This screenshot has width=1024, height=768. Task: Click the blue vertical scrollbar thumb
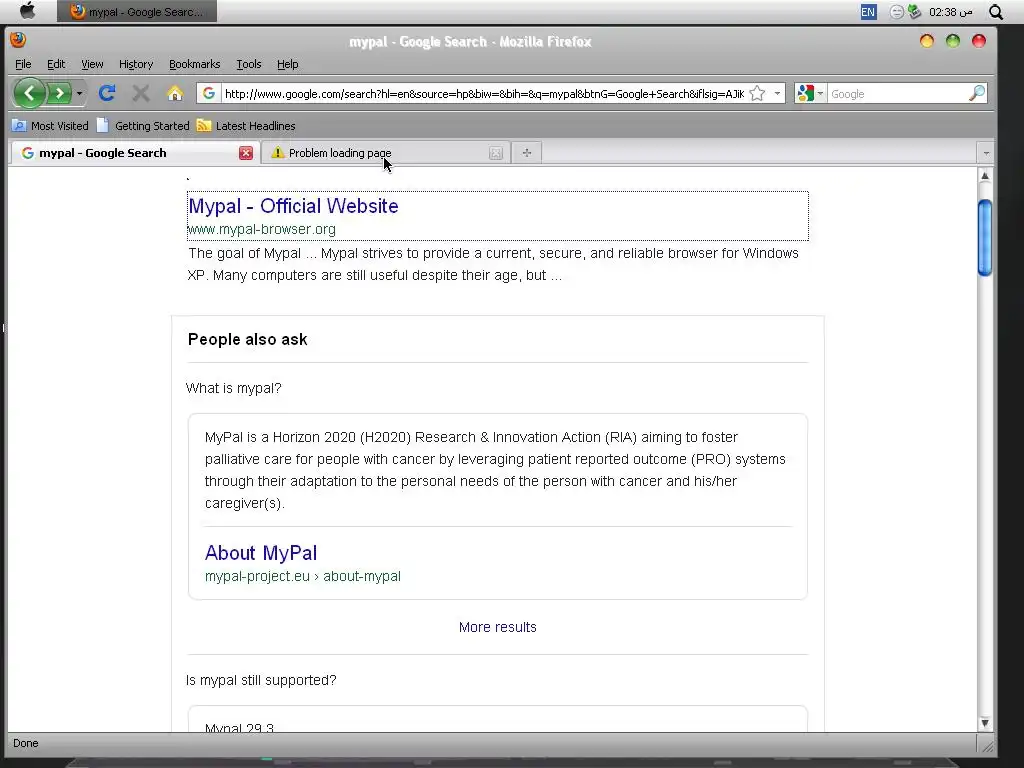click(x=985, y=238)
